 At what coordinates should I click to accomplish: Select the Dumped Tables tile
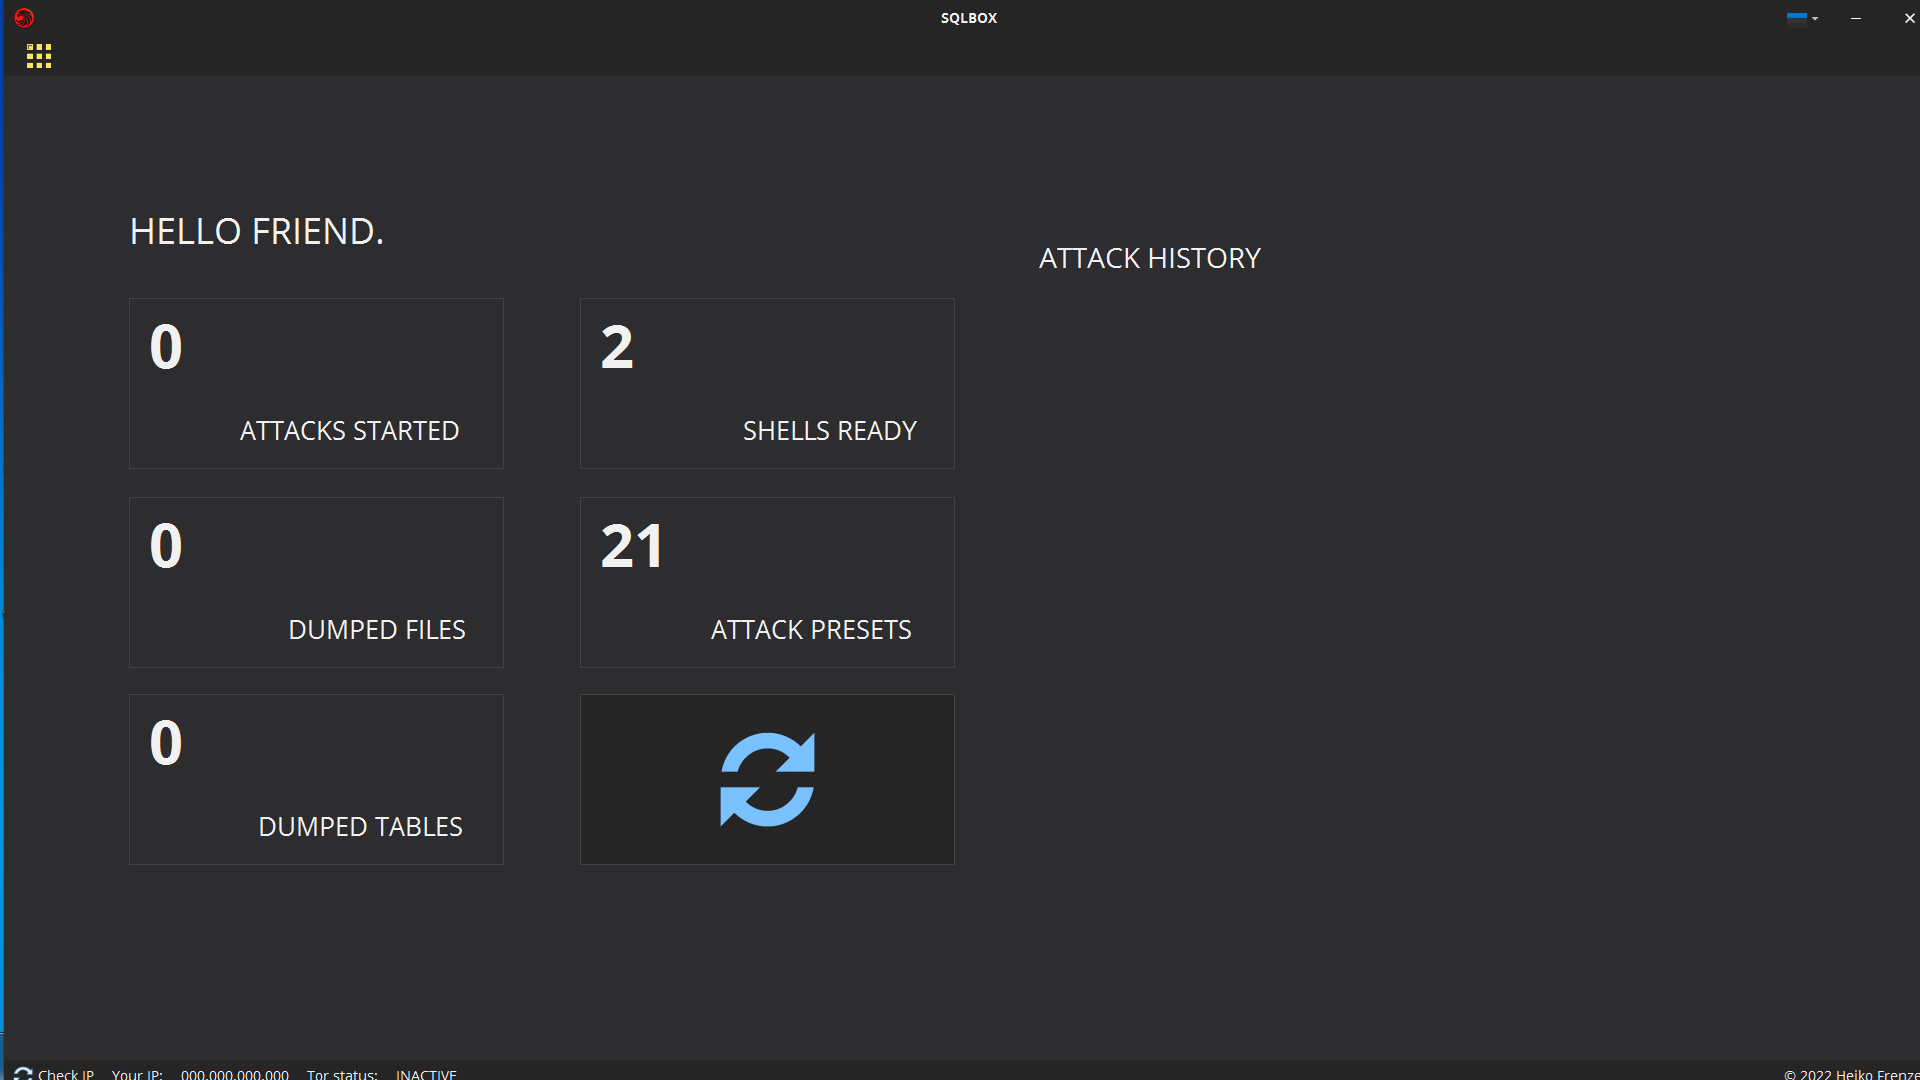(x=316, y=779)
